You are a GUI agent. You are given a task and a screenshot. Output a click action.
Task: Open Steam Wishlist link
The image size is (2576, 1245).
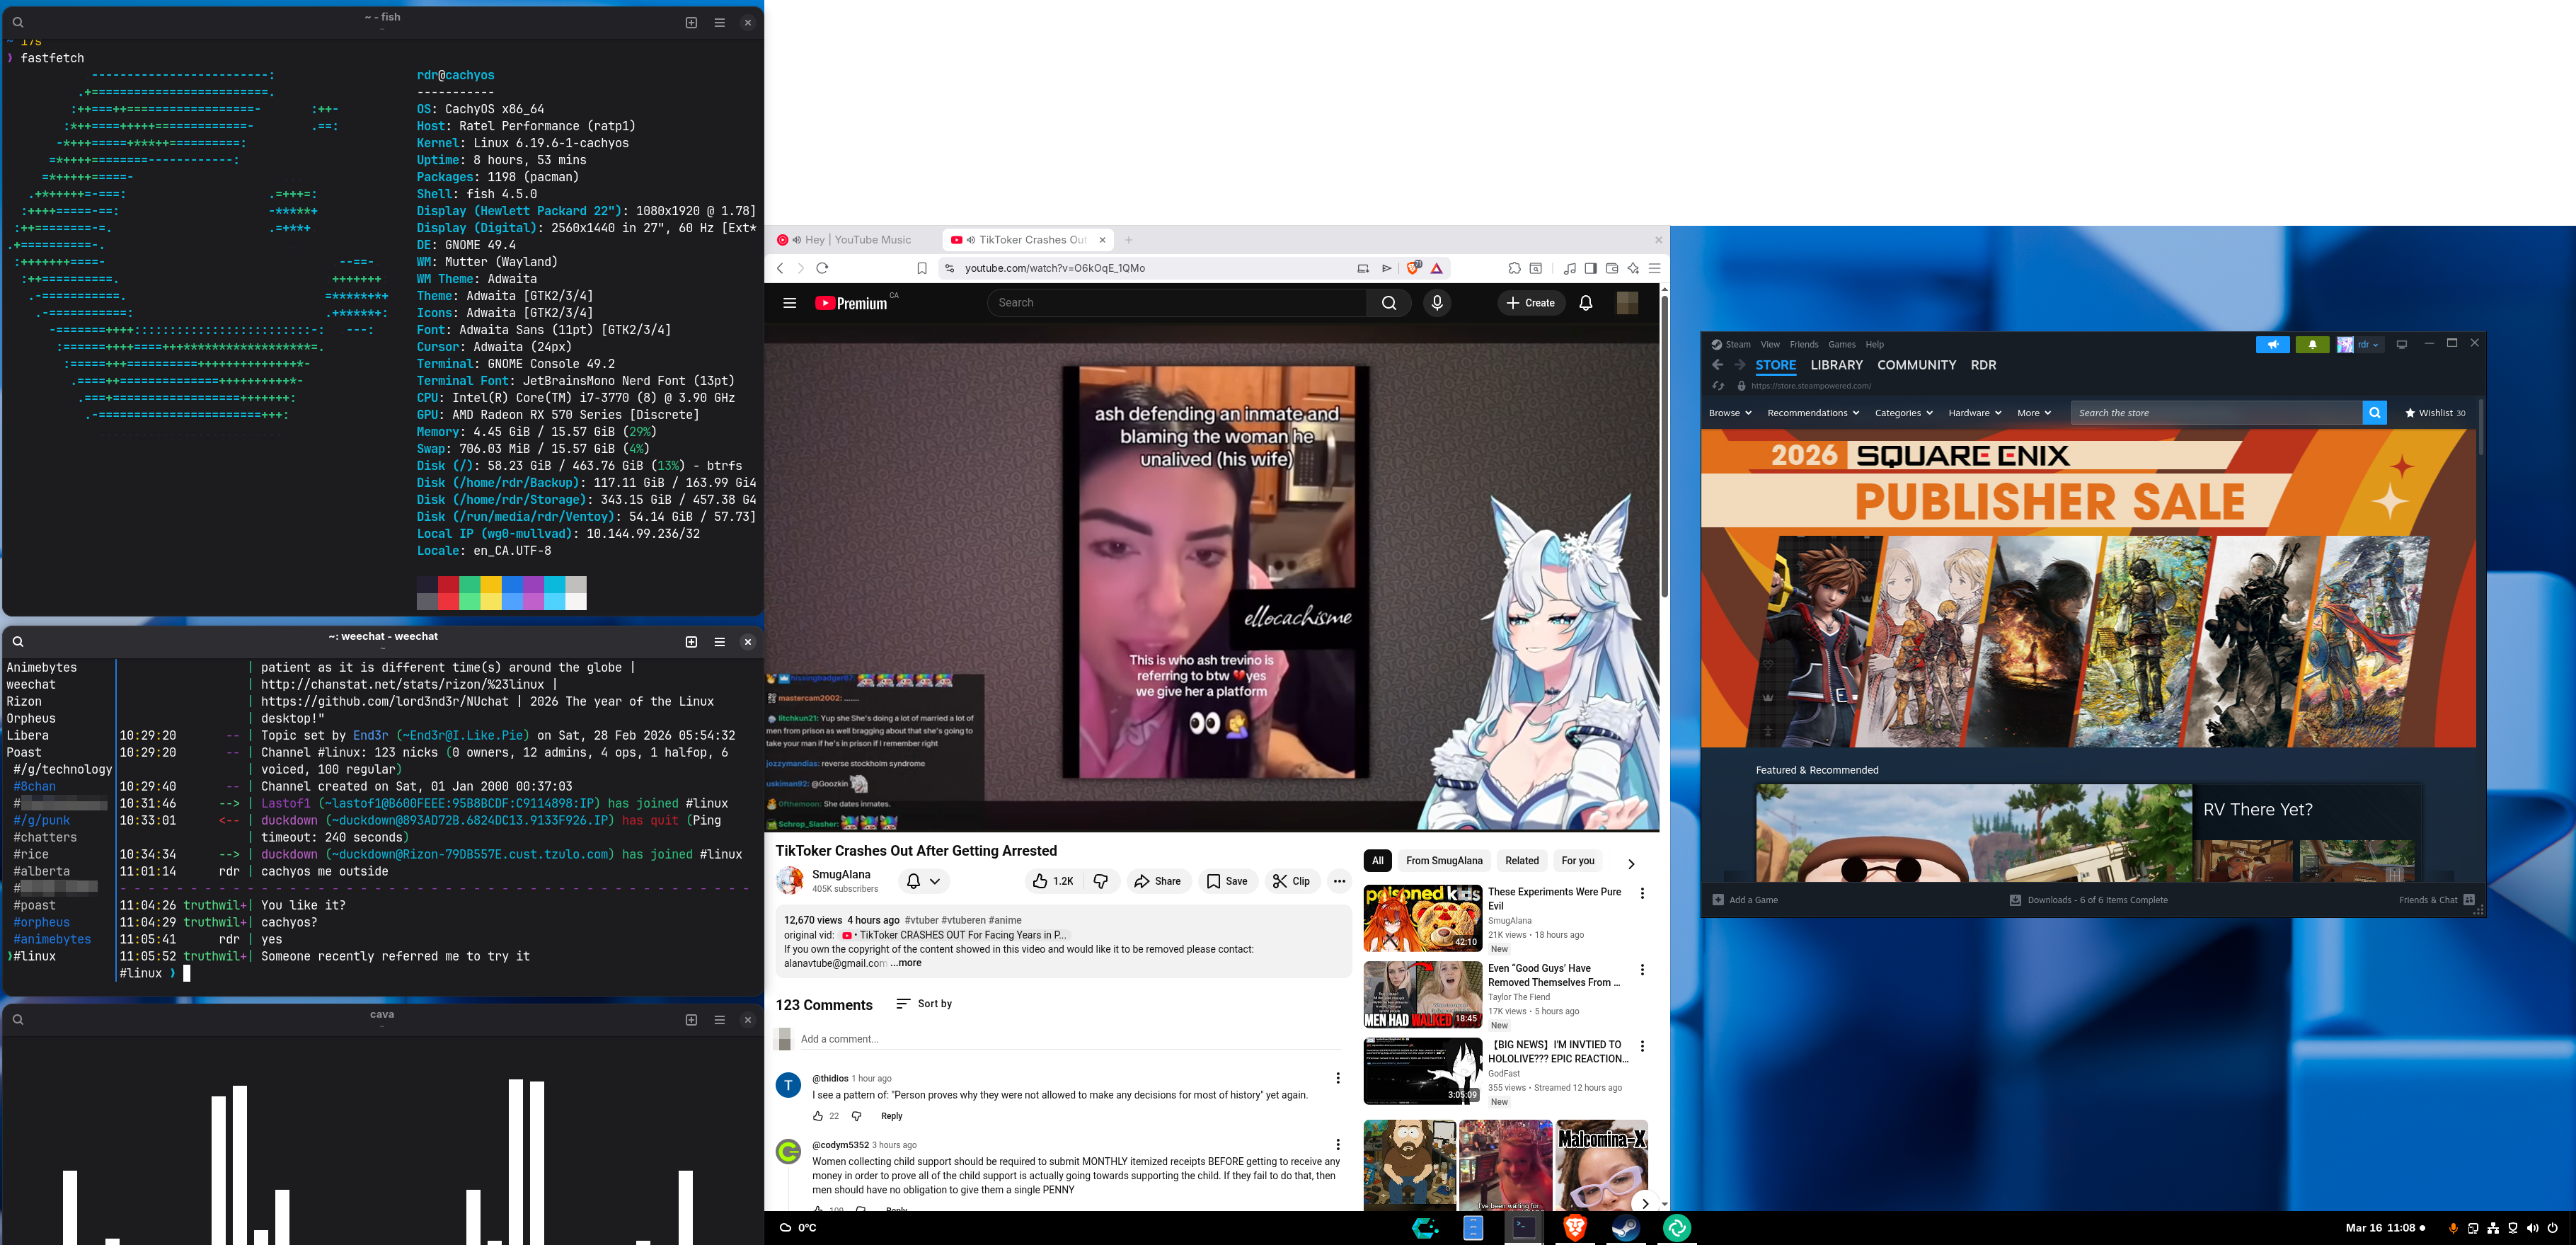click(2435, 413)
